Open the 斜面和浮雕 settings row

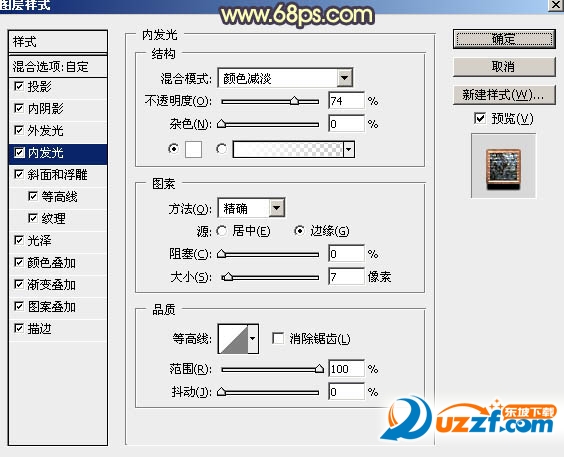click(58, 175)
